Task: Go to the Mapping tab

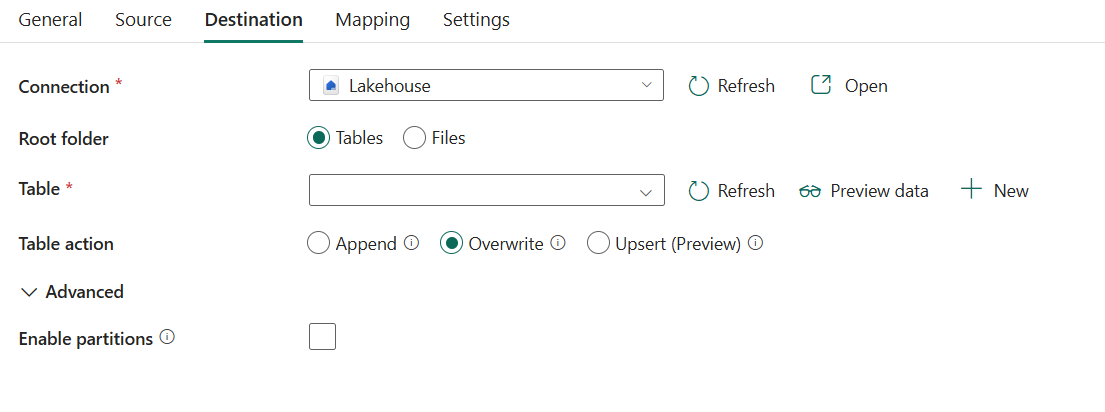Action: click(372, 20)
